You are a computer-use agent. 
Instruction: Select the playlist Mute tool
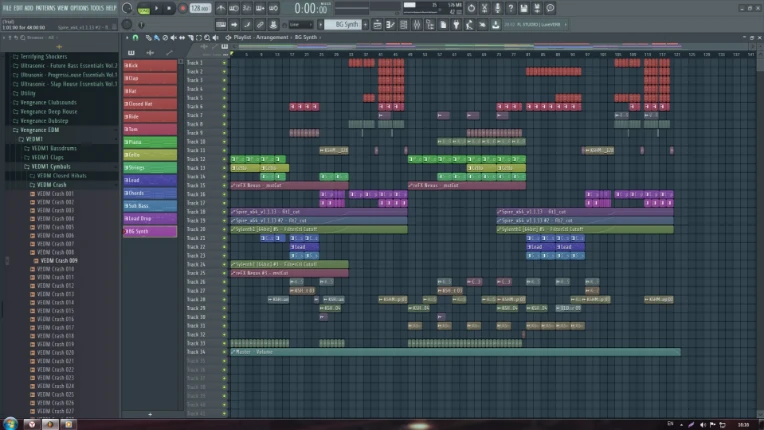pos(173,37)
